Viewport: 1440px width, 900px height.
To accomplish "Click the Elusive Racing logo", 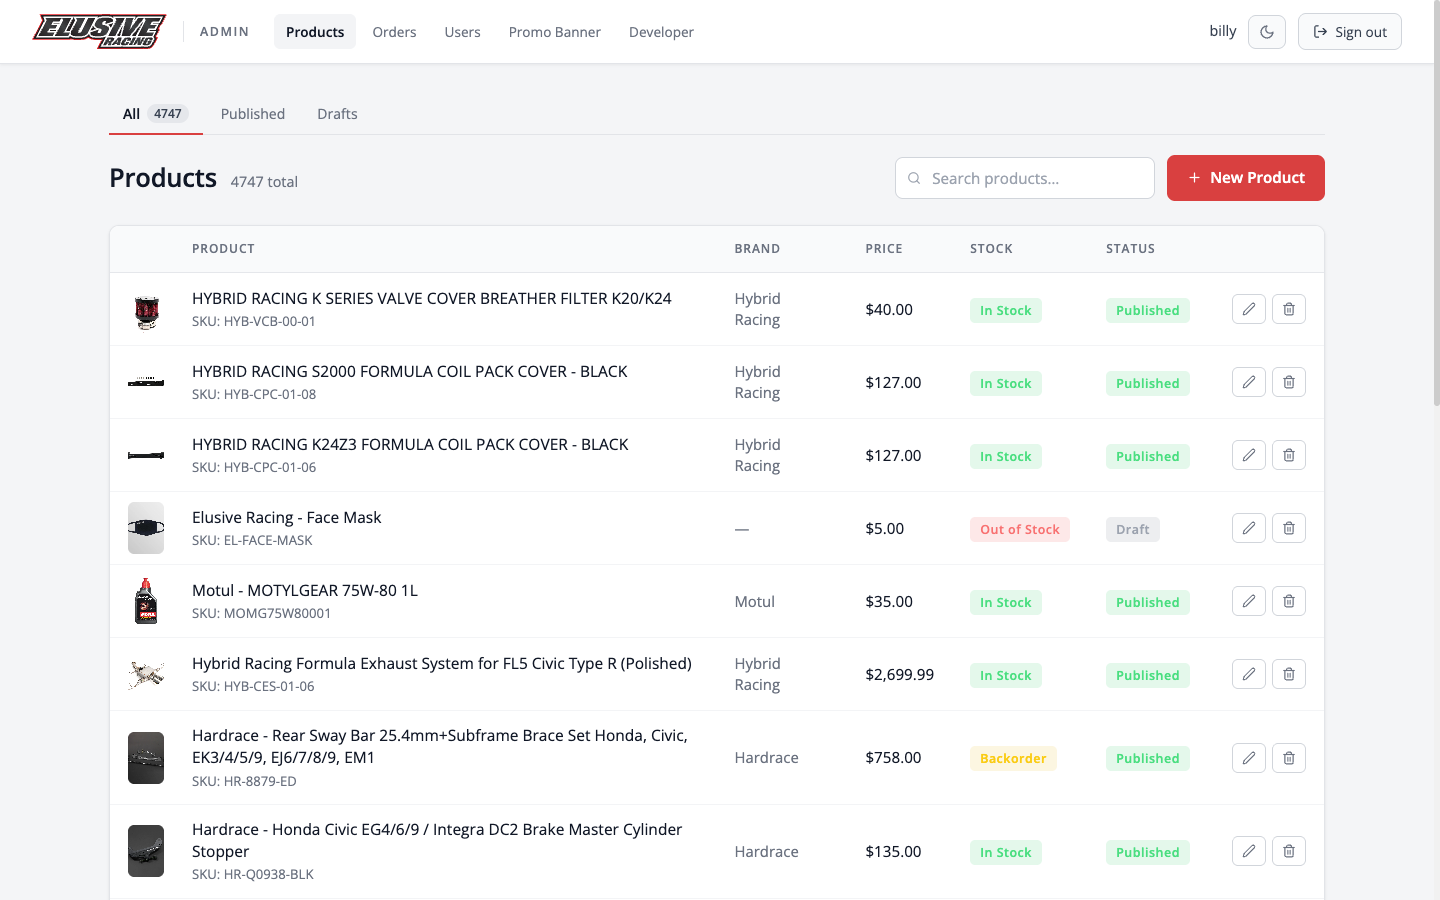I will click(x=98, y=31).
